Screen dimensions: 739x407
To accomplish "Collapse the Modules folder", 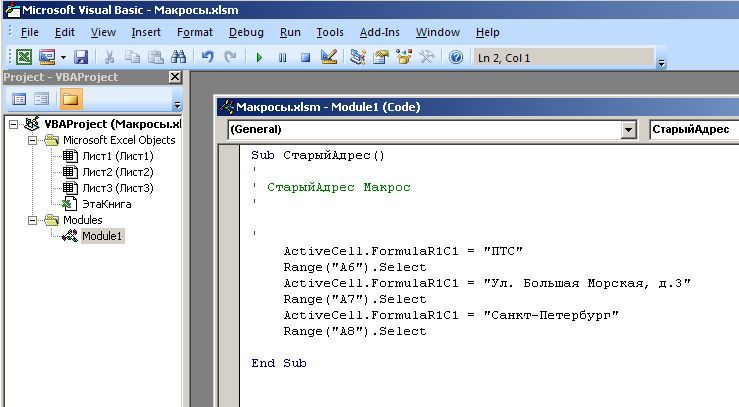I will [32, 220].
